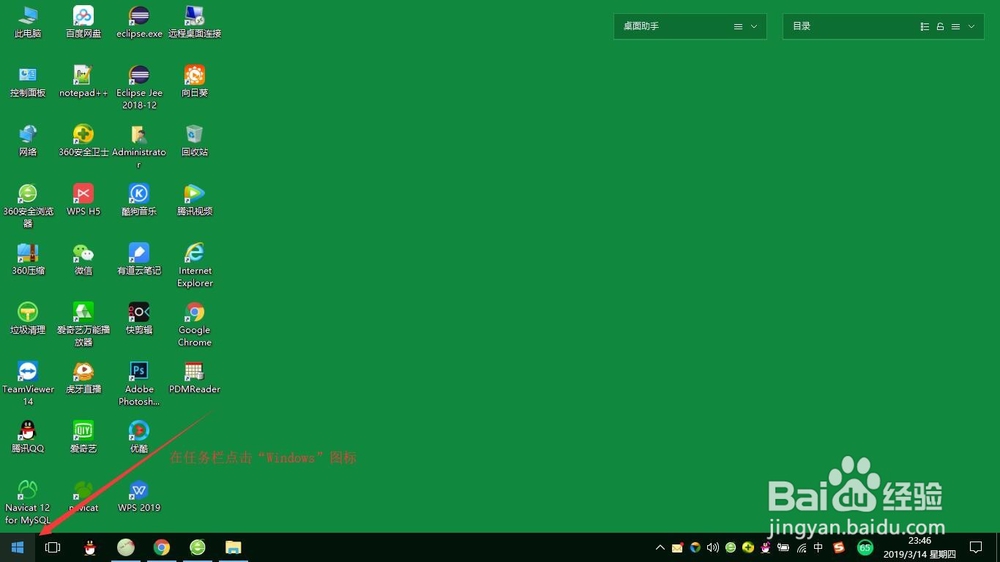
Task: Expand the 桌面助手 panel chevron
Action: click(x=754, y=27)
